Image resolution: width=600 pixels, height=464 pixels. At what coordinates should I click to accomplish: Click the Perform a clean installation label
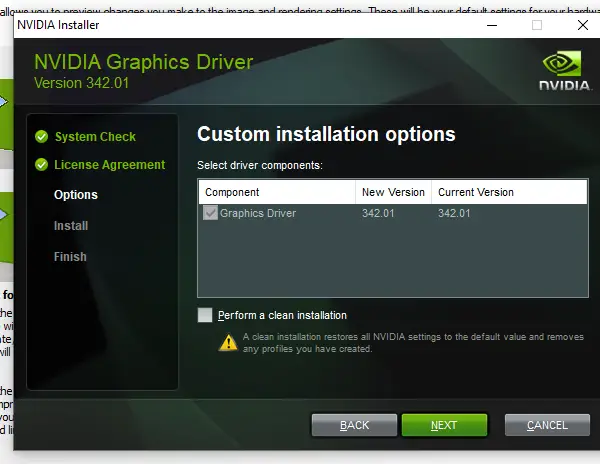pyautogui.click(x=282, y=315)
